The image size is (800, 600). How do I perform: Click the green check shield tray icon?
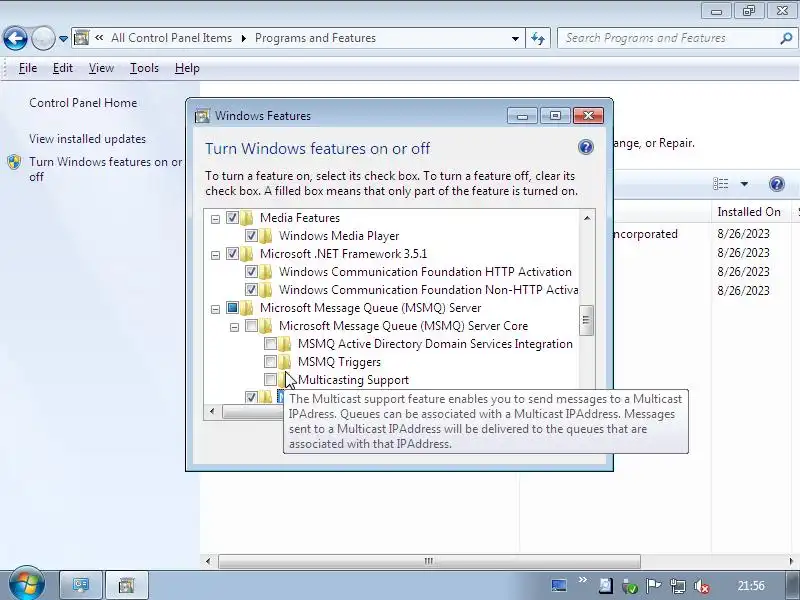coord(630,587)
